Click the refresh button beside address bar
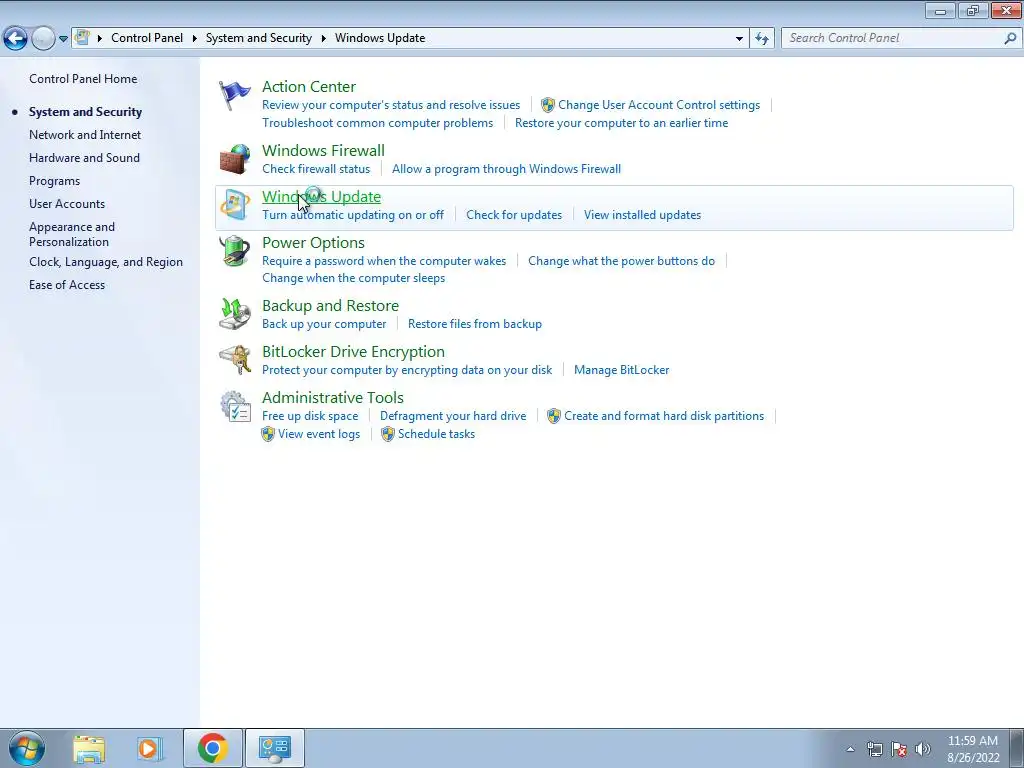 tap(762, 39)
